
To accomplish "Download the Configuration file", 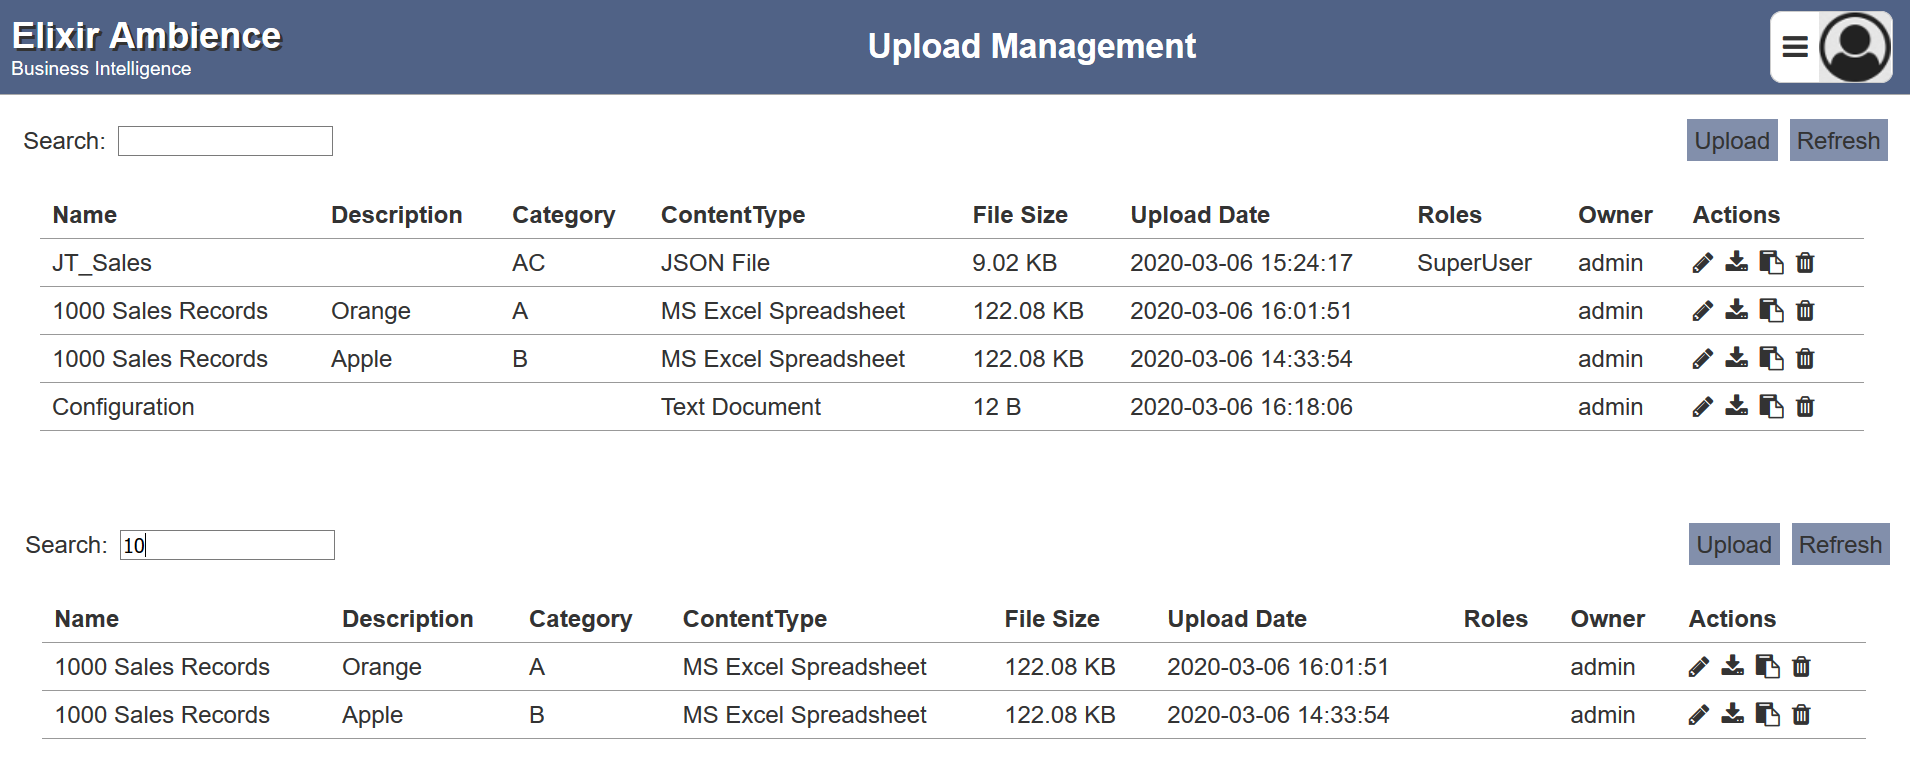I will coord(1737,406).
